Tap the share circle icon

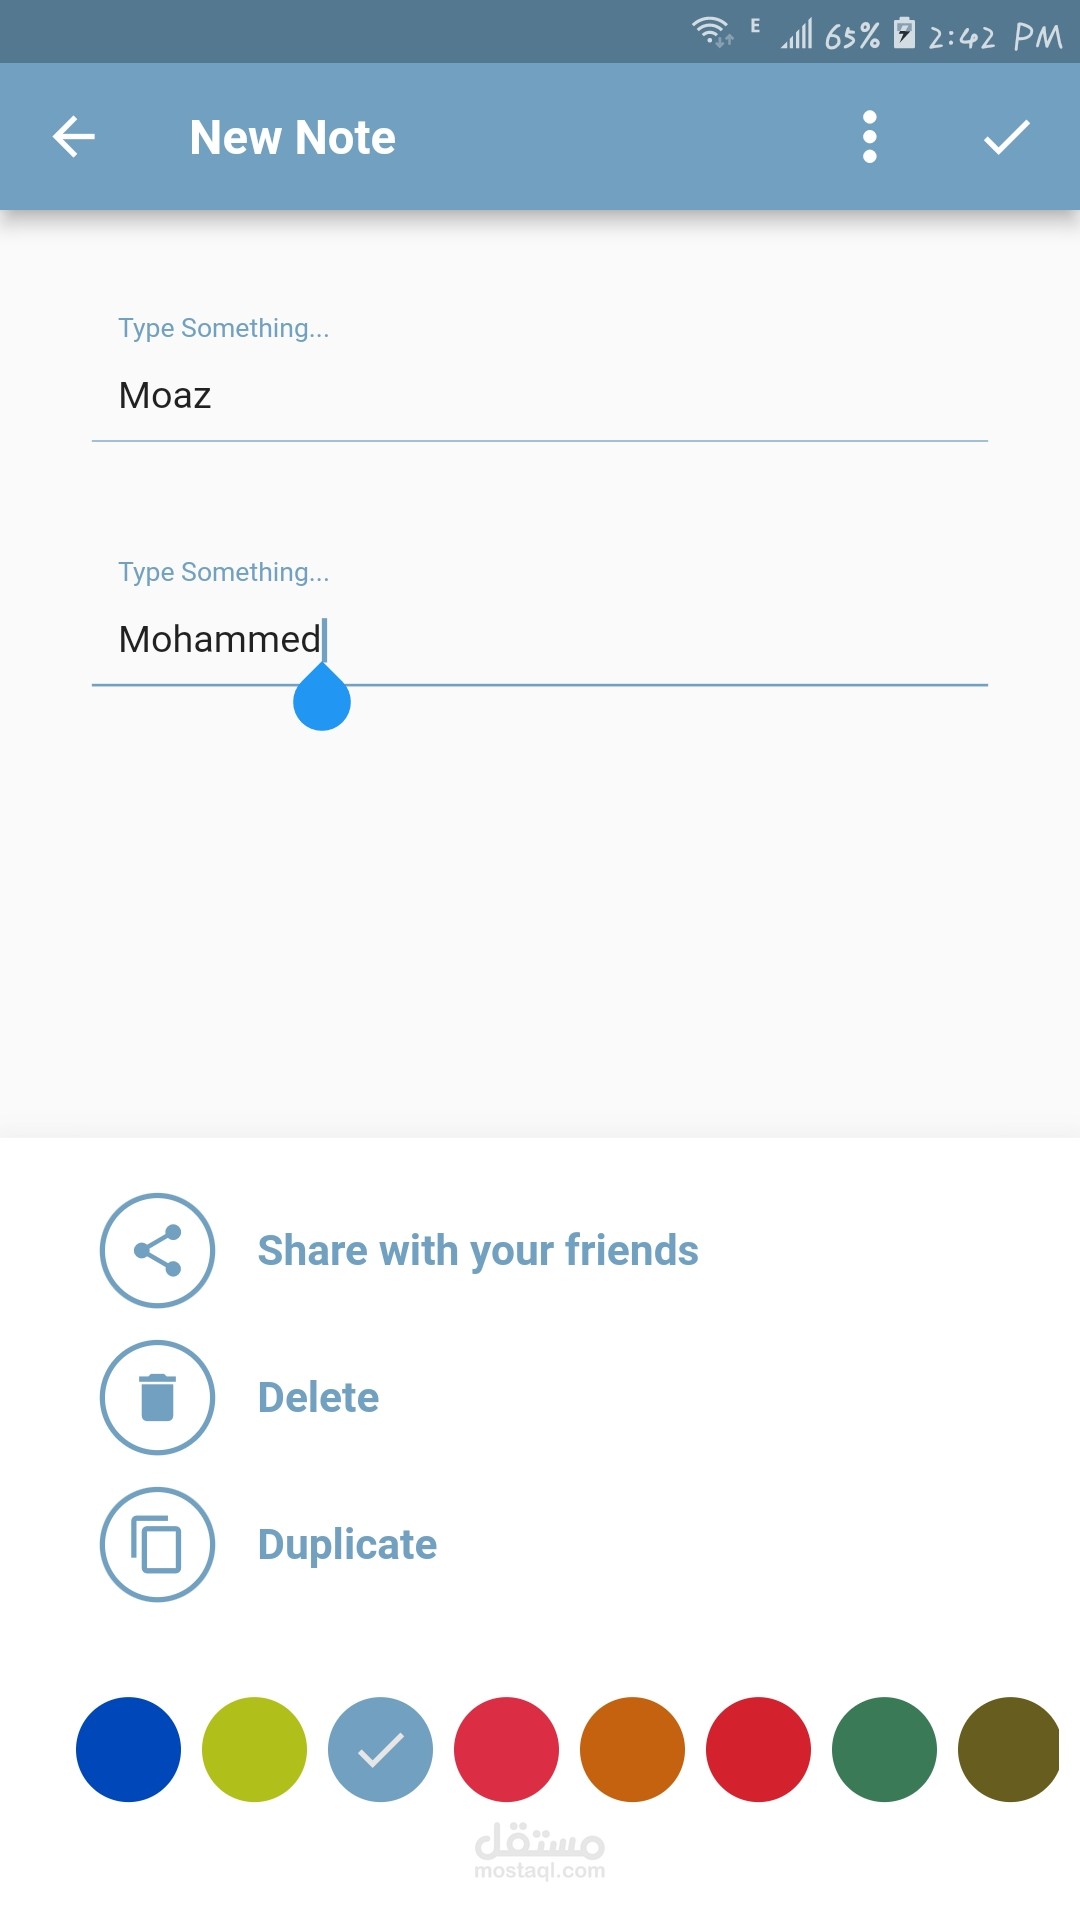(156, 1250)
